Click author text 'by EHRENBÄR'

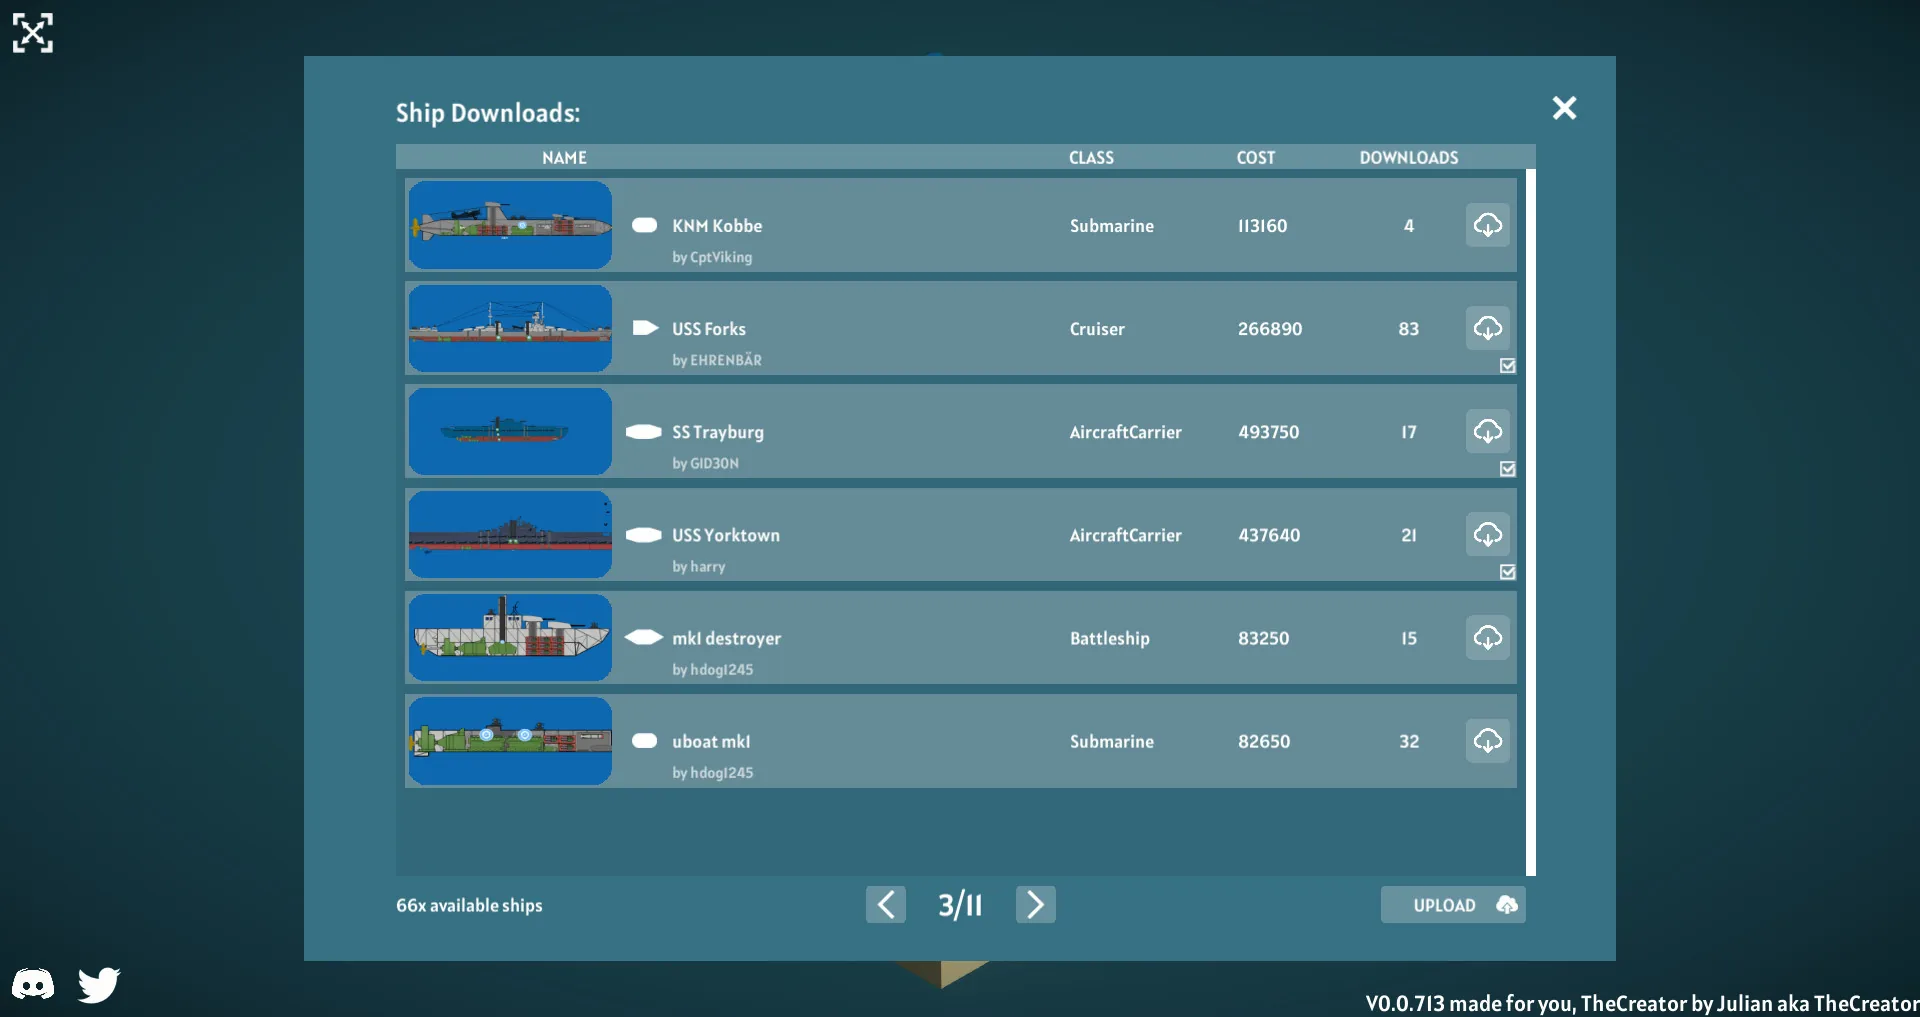(717, 360)
